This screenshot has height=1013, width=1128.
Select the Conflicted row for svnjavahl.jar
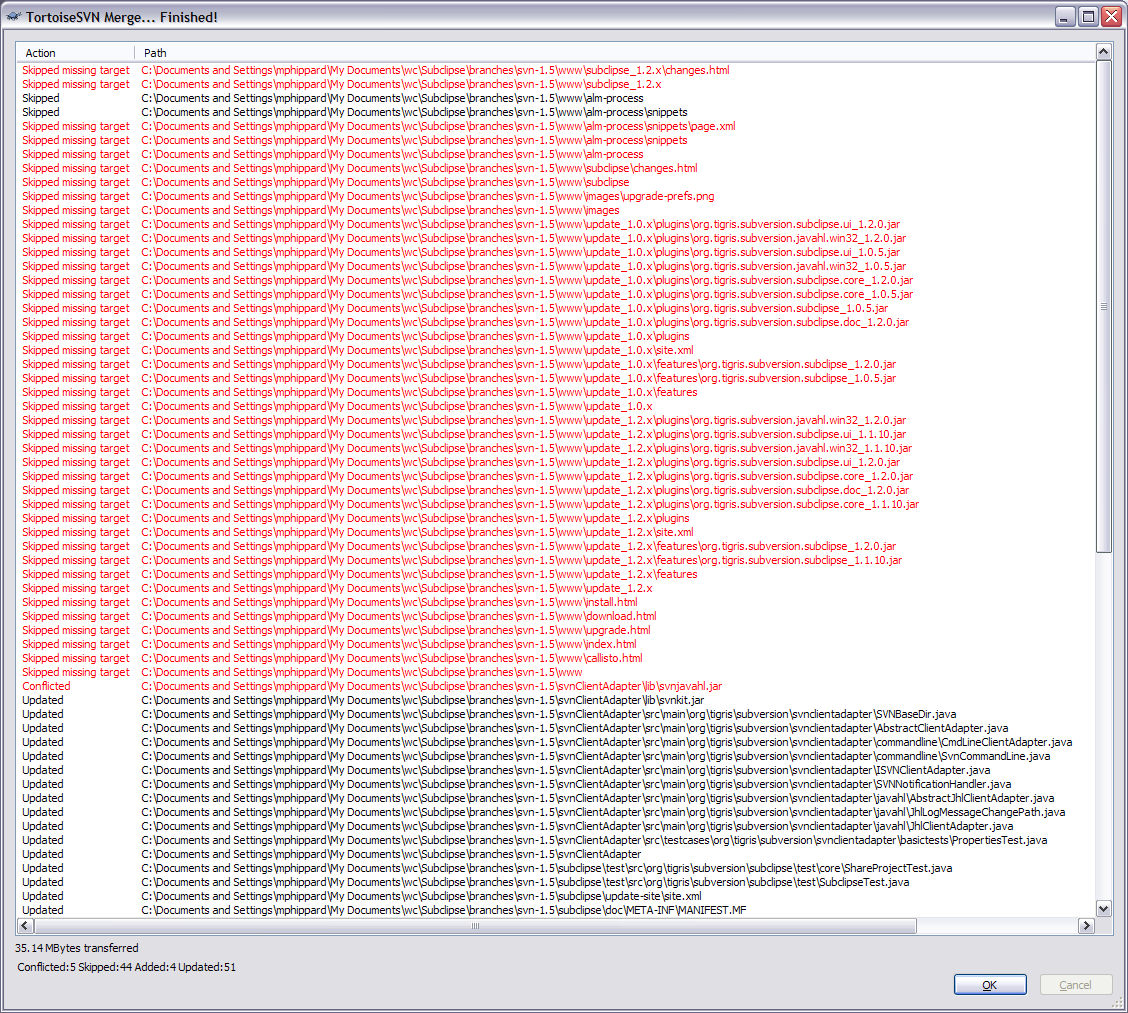[555, 686]
